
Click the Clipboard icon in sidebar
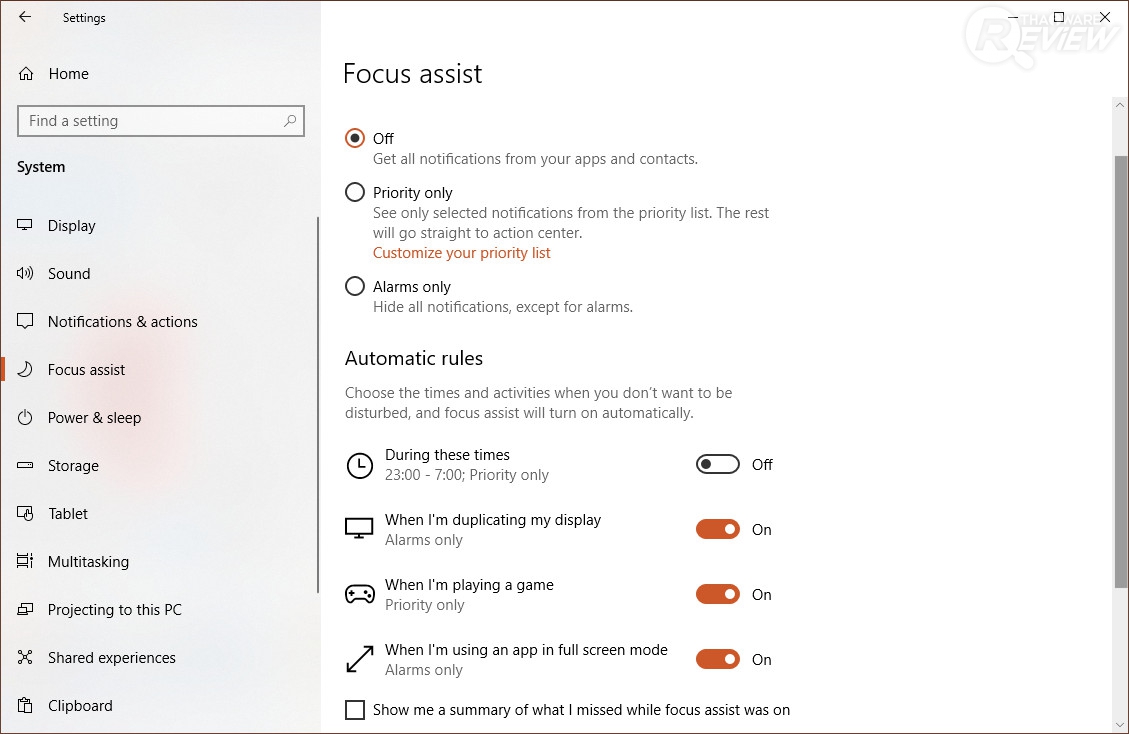(x=26, y=706)
